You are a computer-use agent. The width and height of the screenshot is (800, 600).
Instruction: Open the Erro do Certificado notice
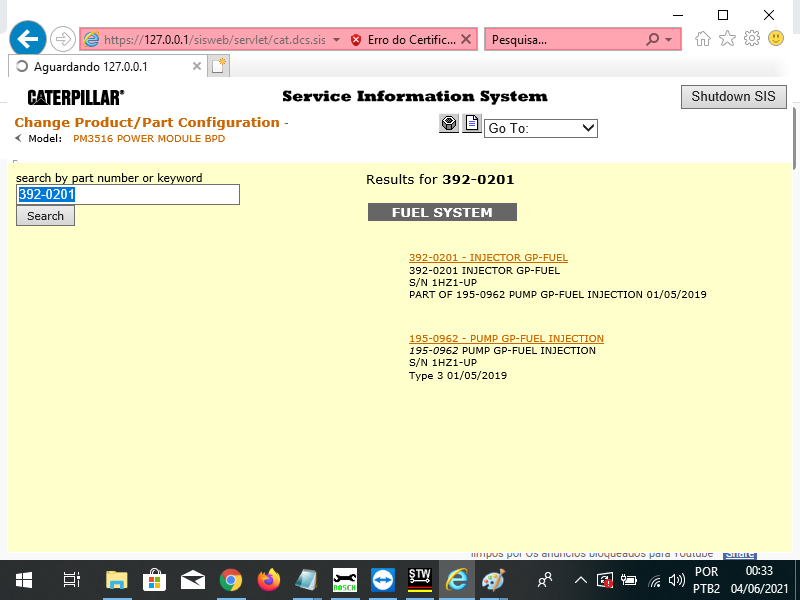pos(412,40)
